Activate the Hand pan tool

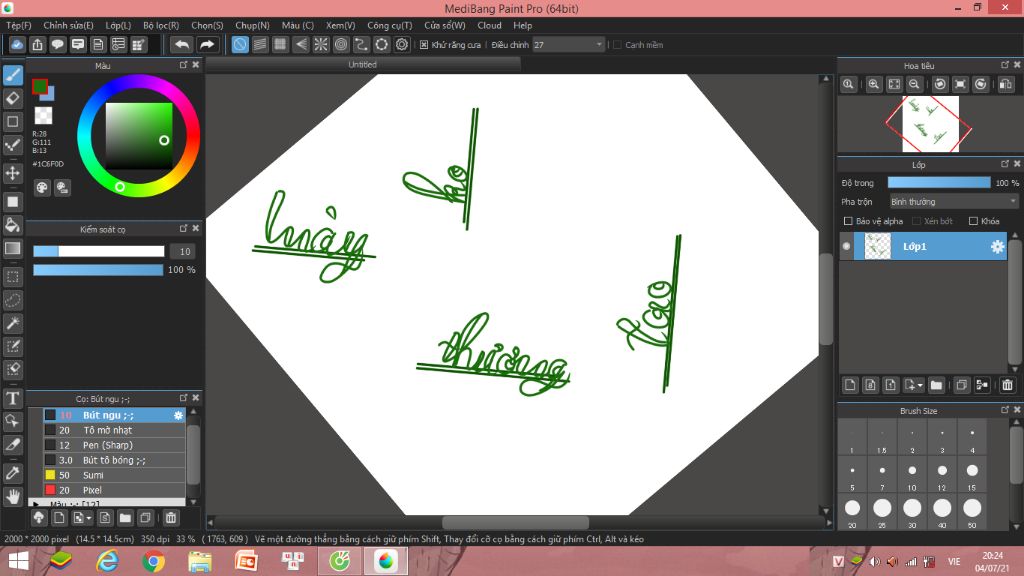13,496
